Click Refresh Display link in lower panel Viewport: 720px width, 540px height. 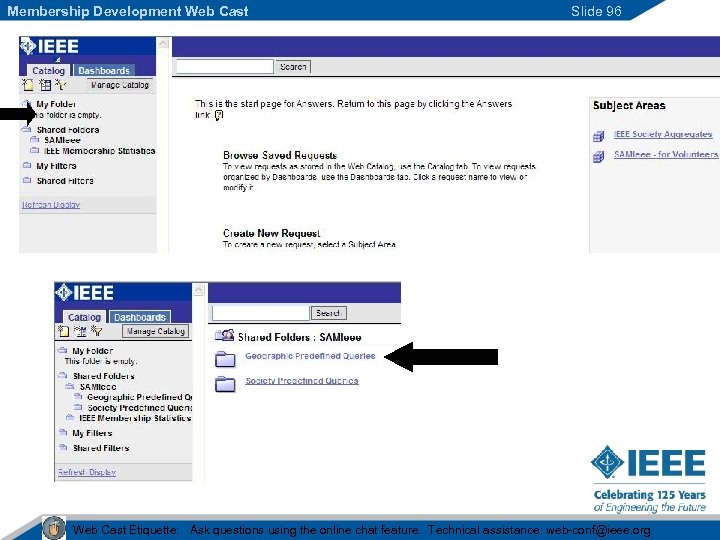[x=87, y=472]
